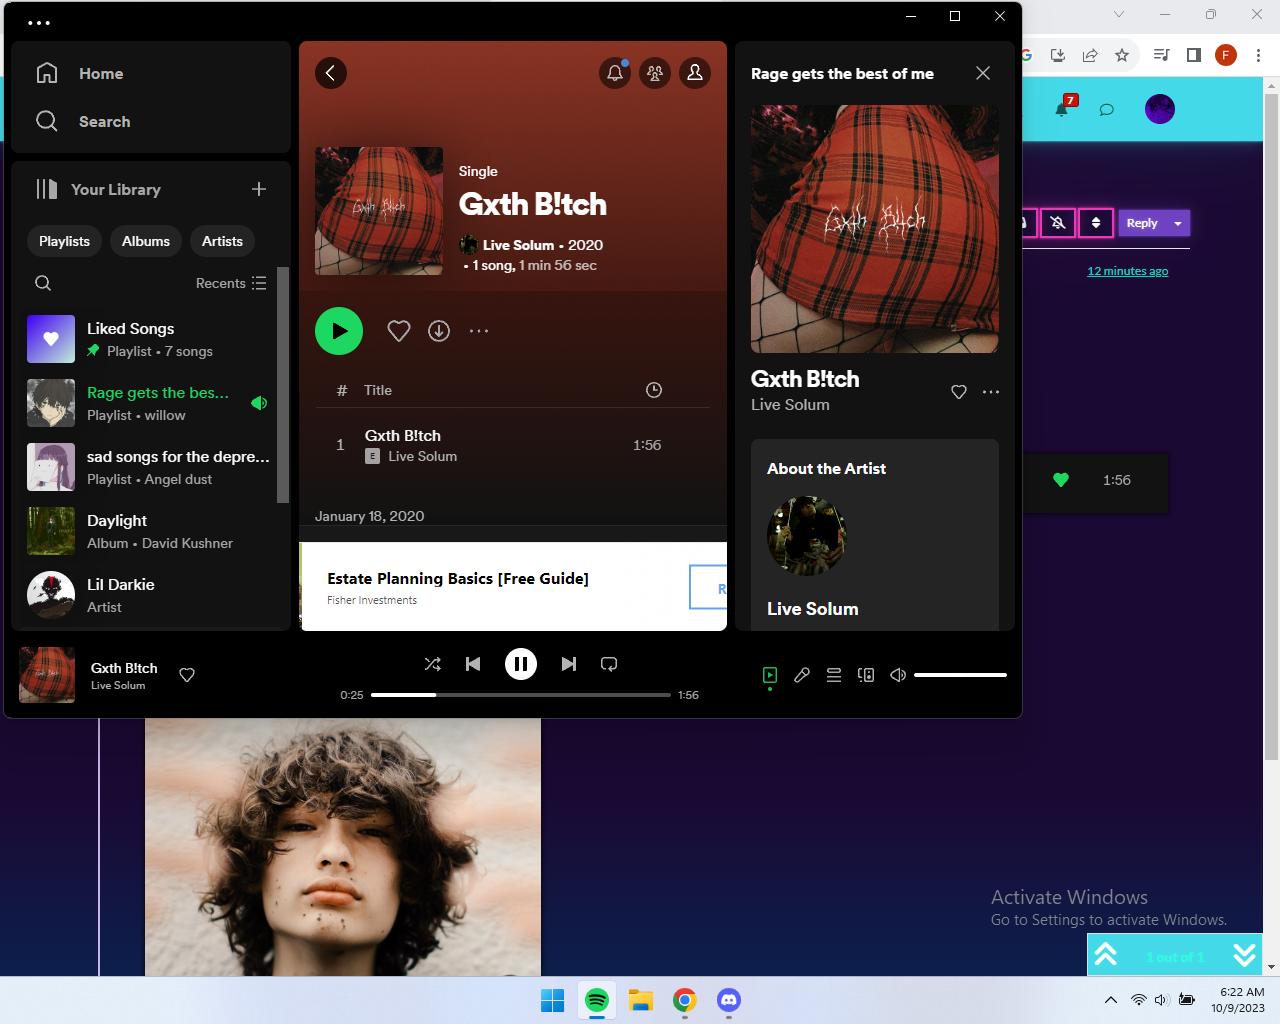Image resolution: width=1280 pixels, height=1024 pixels.
Task: Create playlist with plus icon in library
Action: [x=259, y=189]
